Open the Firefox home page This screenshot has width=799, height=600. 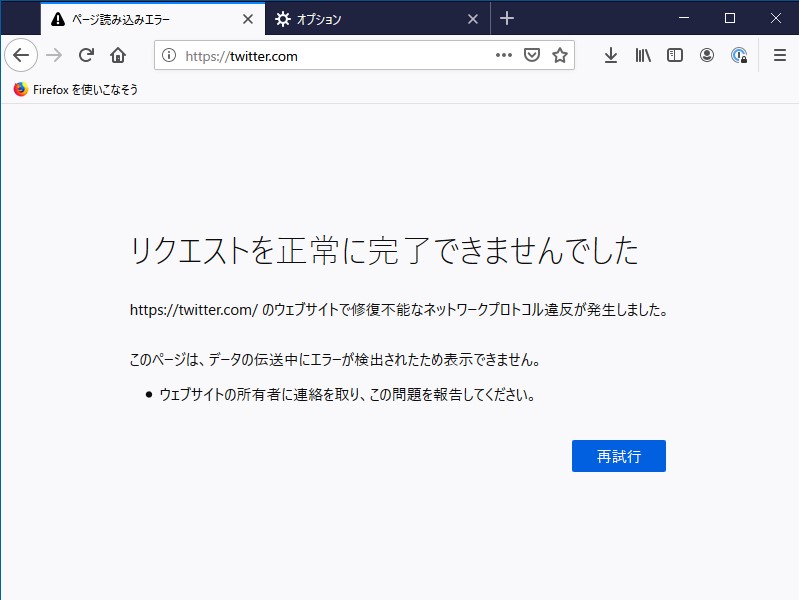(118, 55)
